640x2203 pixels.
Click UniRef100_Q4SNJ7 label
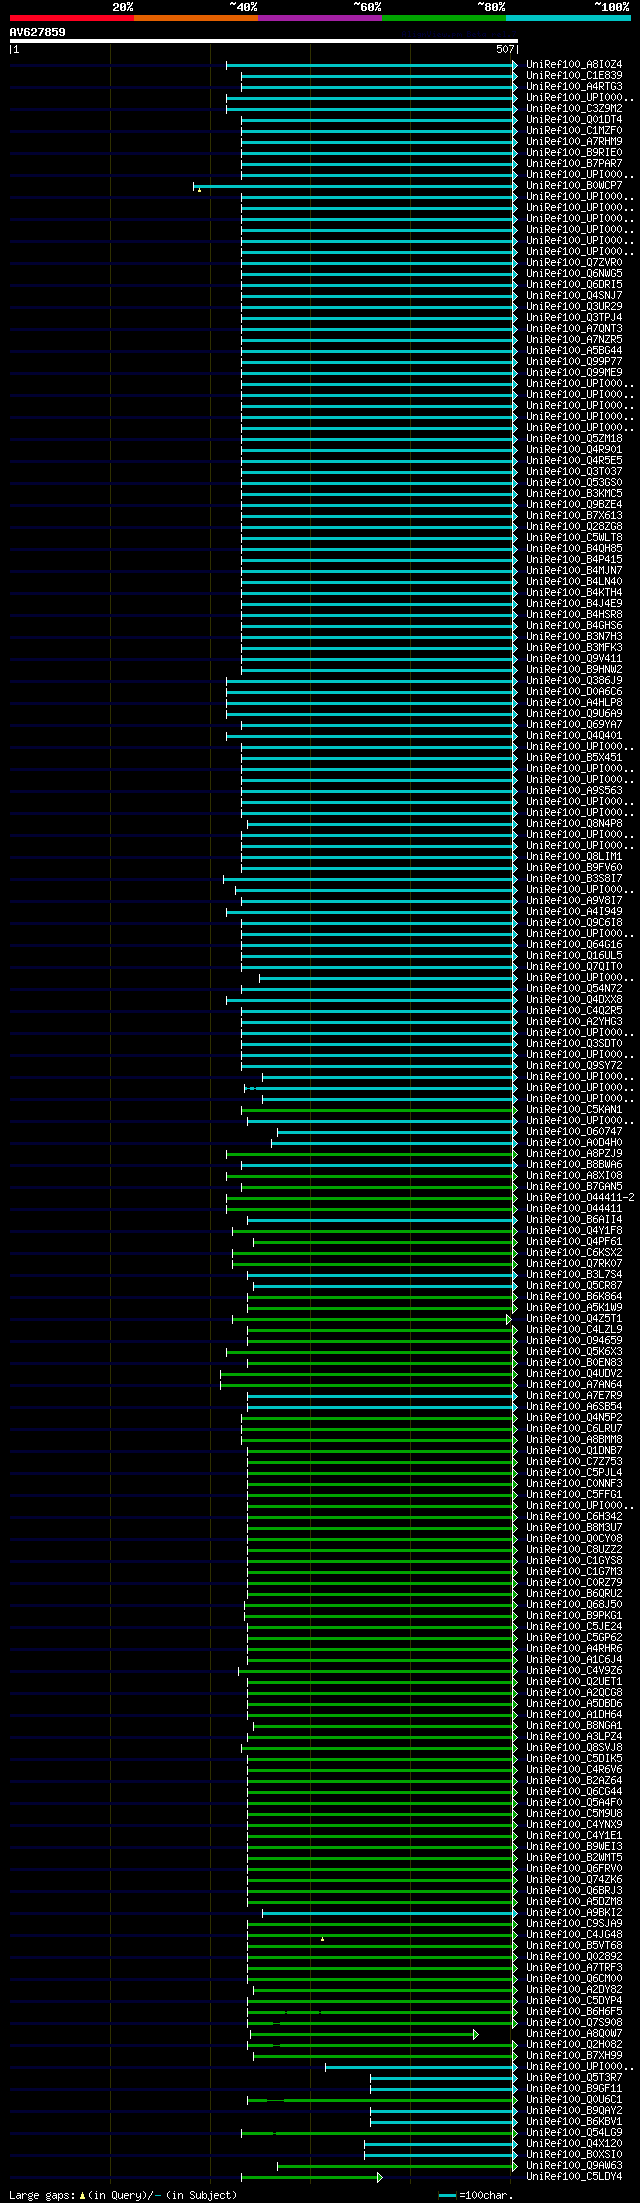click(574, 295)
